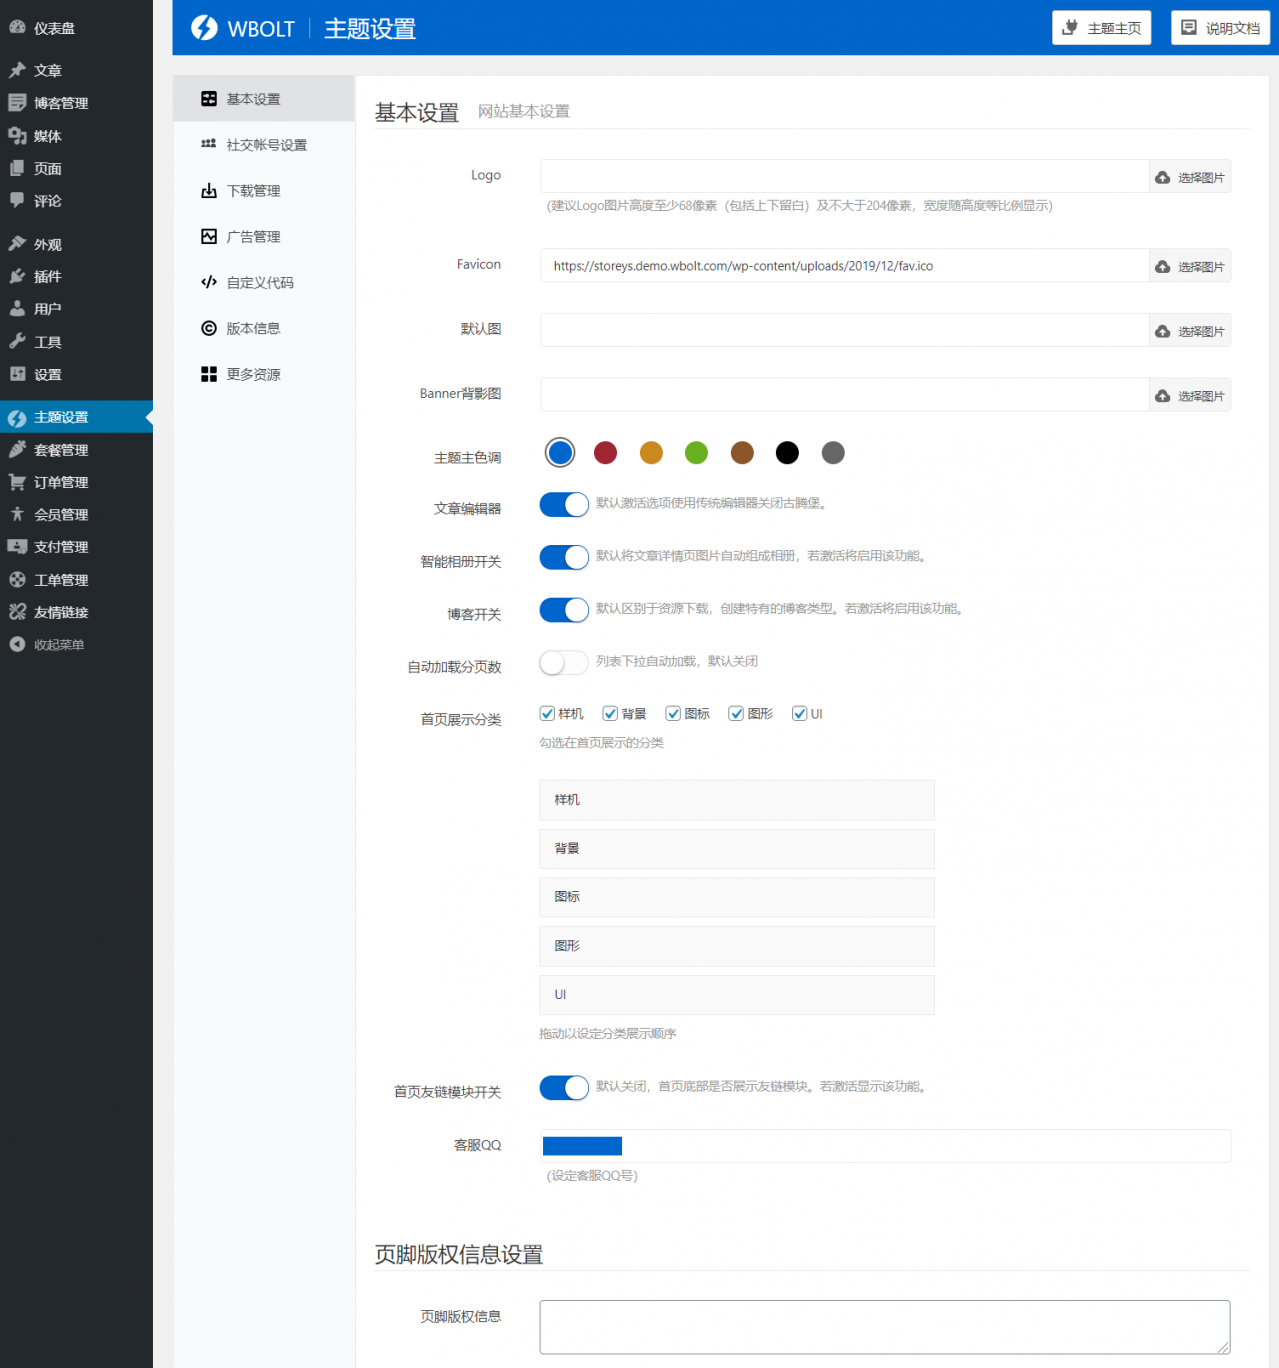
Task: Click 选择图片 next to the Logo field
Action: coord(1189,176)
